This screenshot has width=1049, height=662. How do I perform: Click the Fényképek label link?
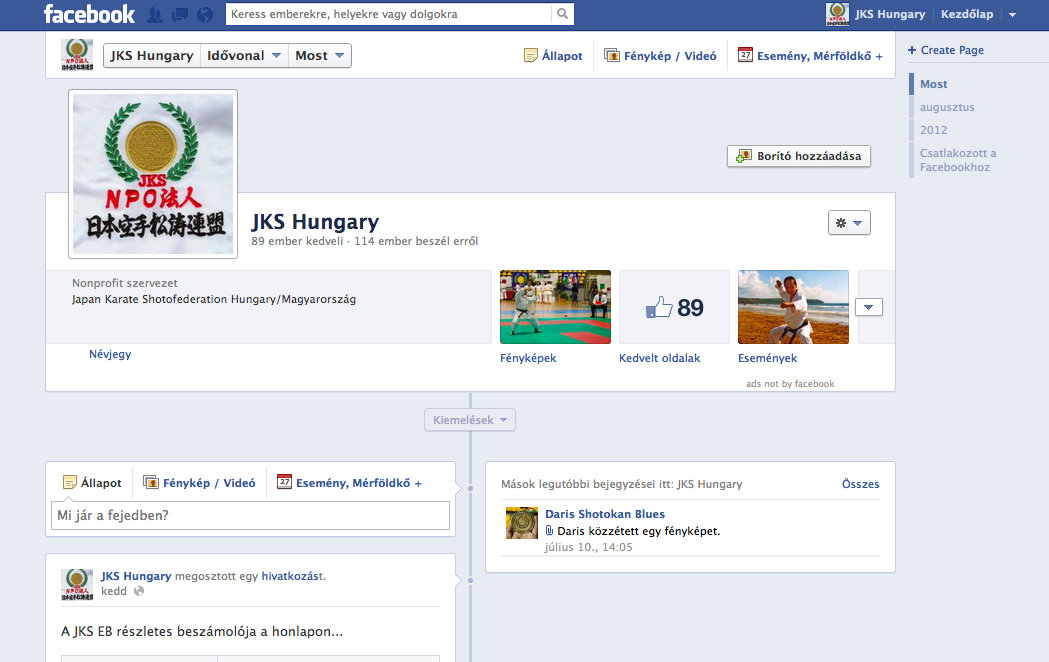click(528, 358)
